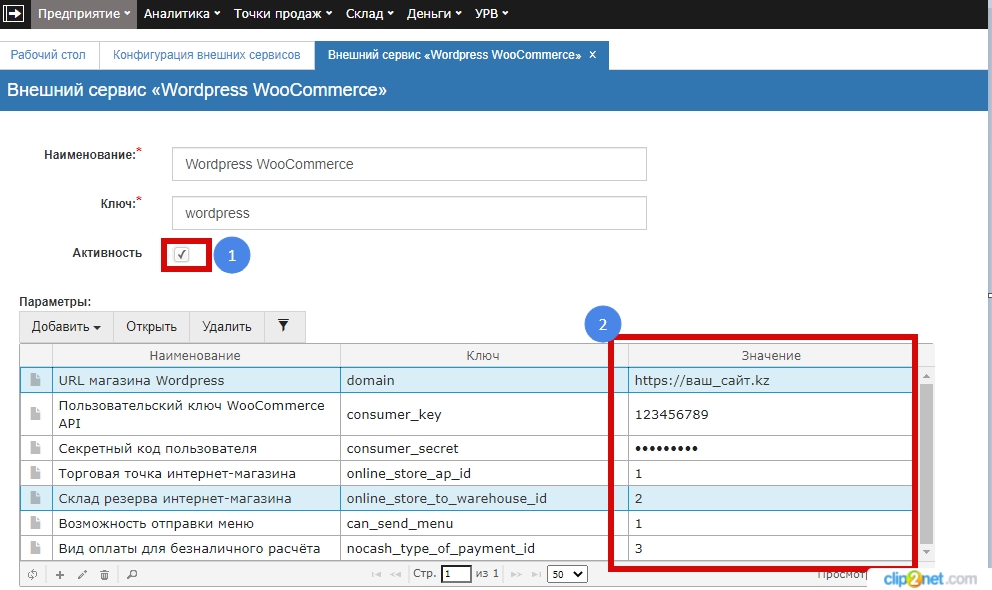Viewport: 992px width, 590px height.
Task: Click document icon of URL магазина Wordpress row
Action: [35, 380]
